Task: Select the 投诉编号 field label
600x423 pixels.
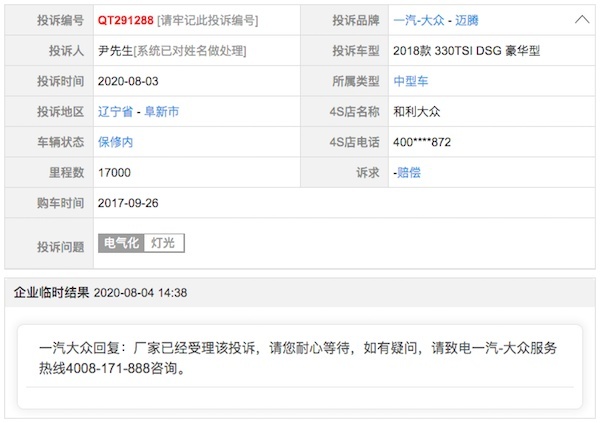Action: (x=60, y=20)
